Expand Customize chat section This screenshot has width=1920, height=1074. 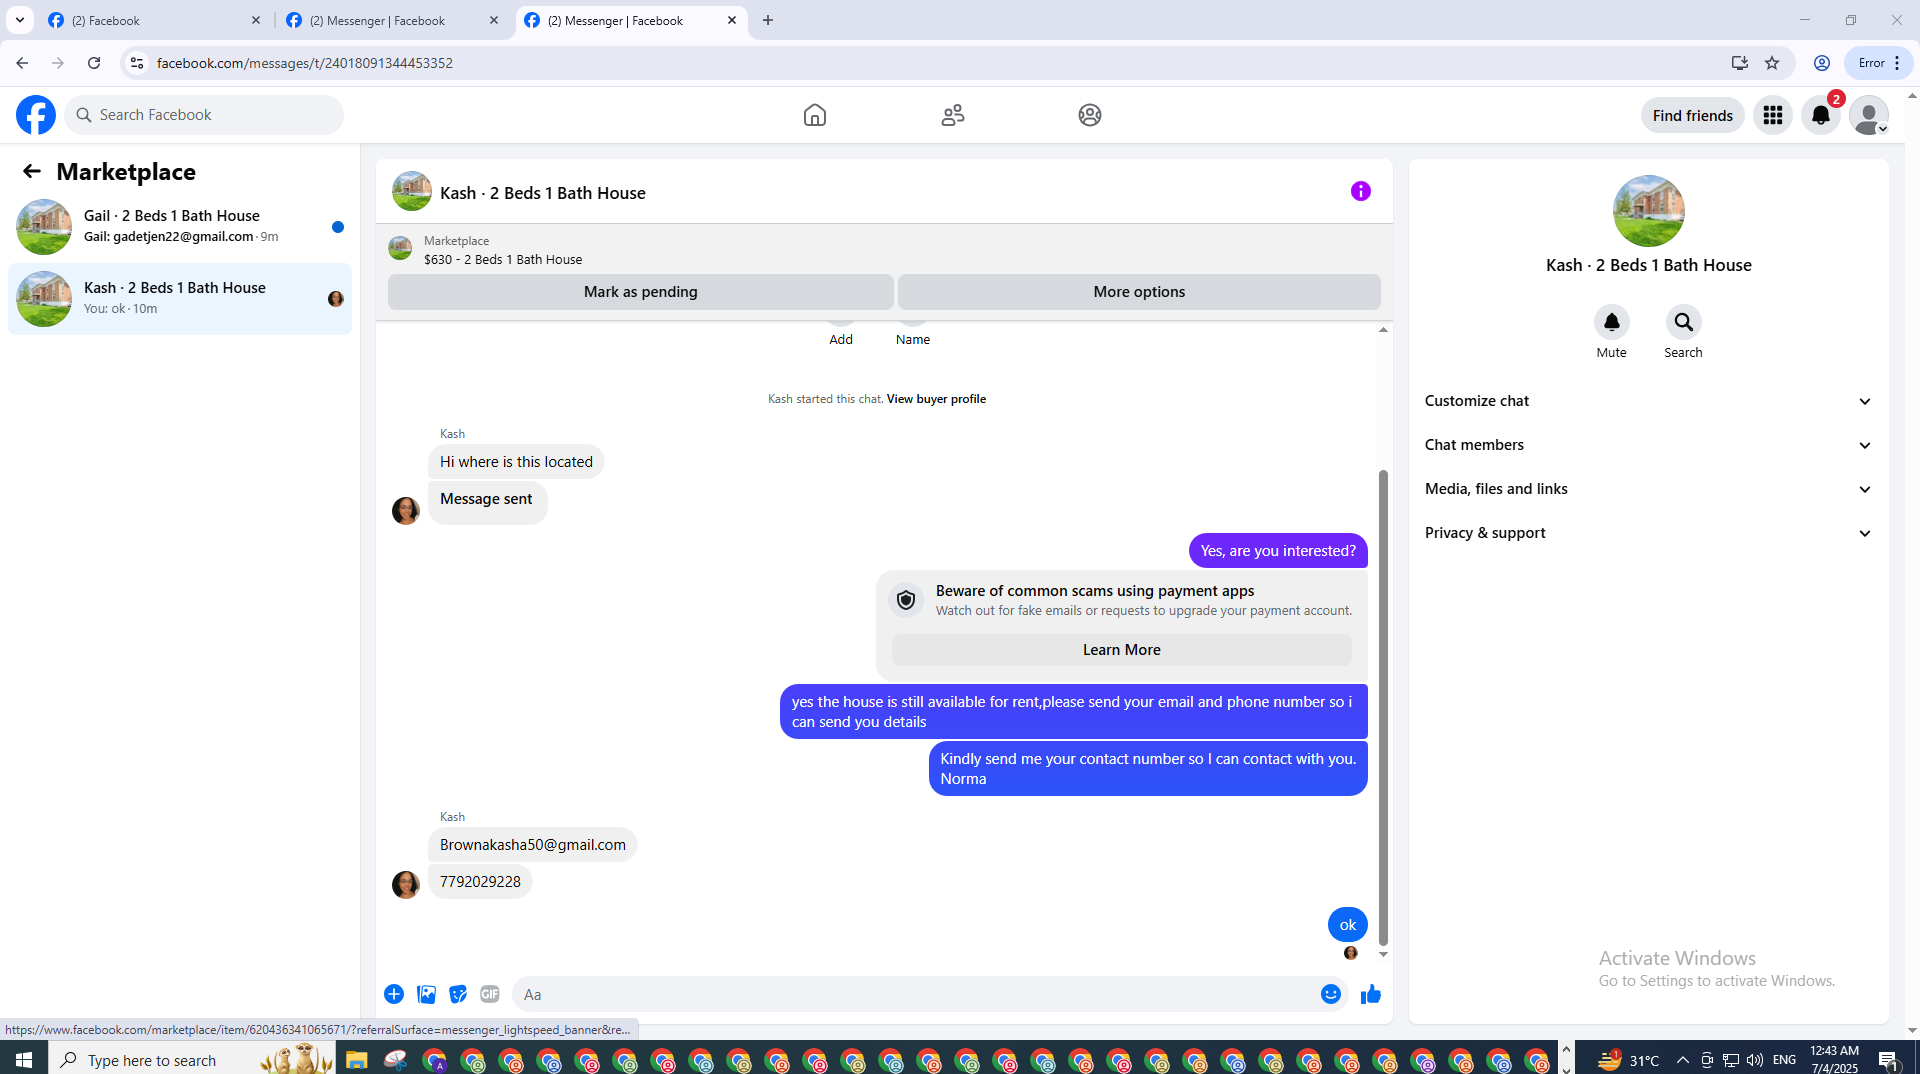point(1648,401)
